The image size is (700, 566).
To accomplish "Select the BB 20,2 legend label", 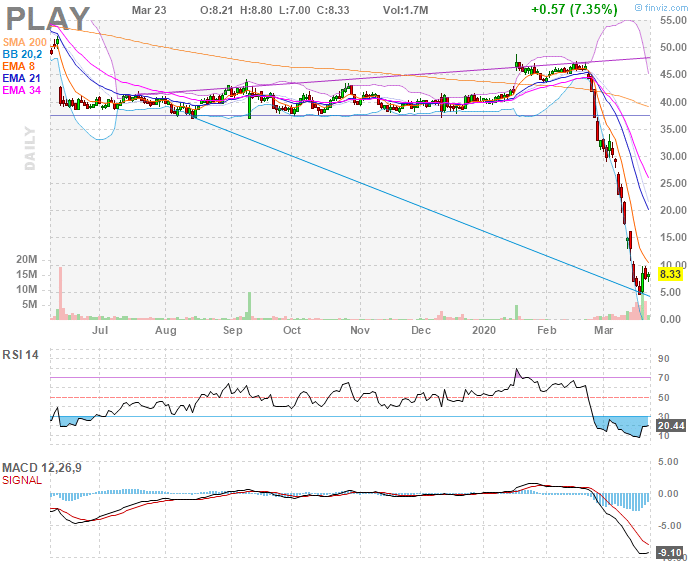I will pyautogui.click(x=22, y=54).
